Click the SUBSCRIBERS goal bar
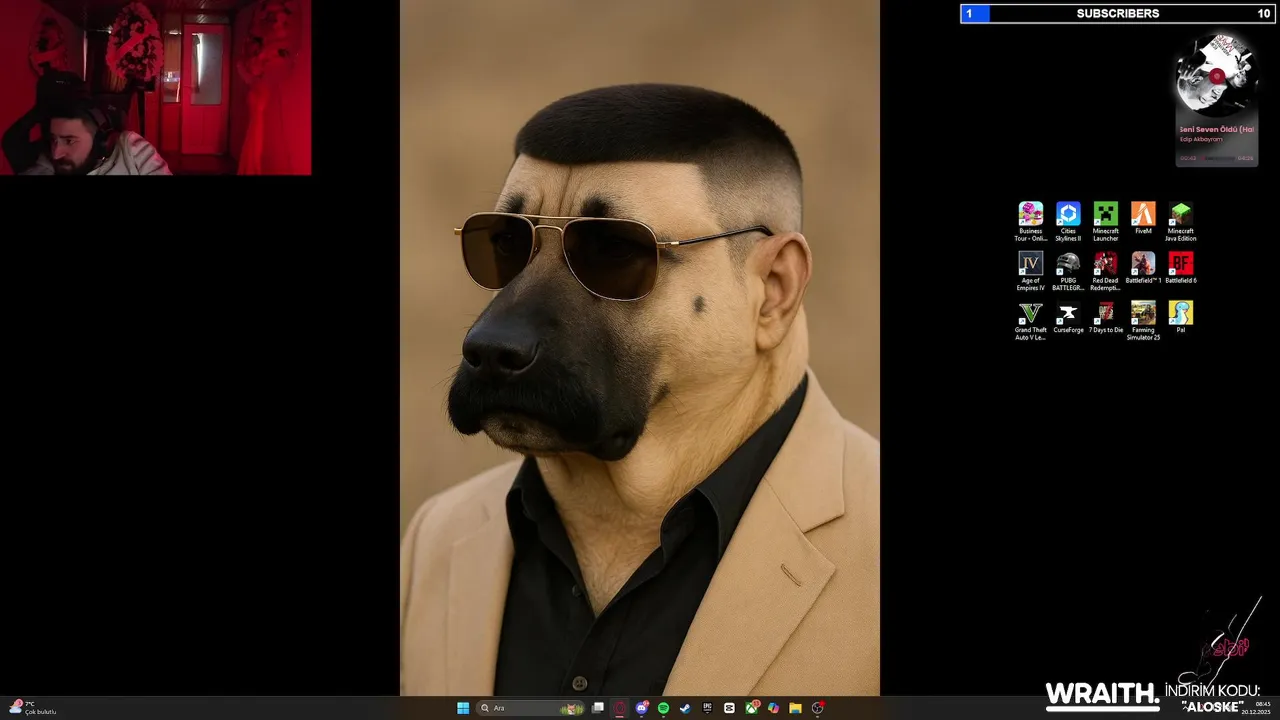 coord(1118,13)
